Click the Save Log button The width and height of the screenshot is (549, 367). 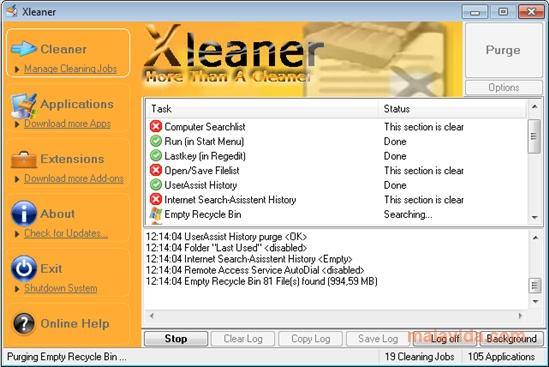[x=378, y=339]
